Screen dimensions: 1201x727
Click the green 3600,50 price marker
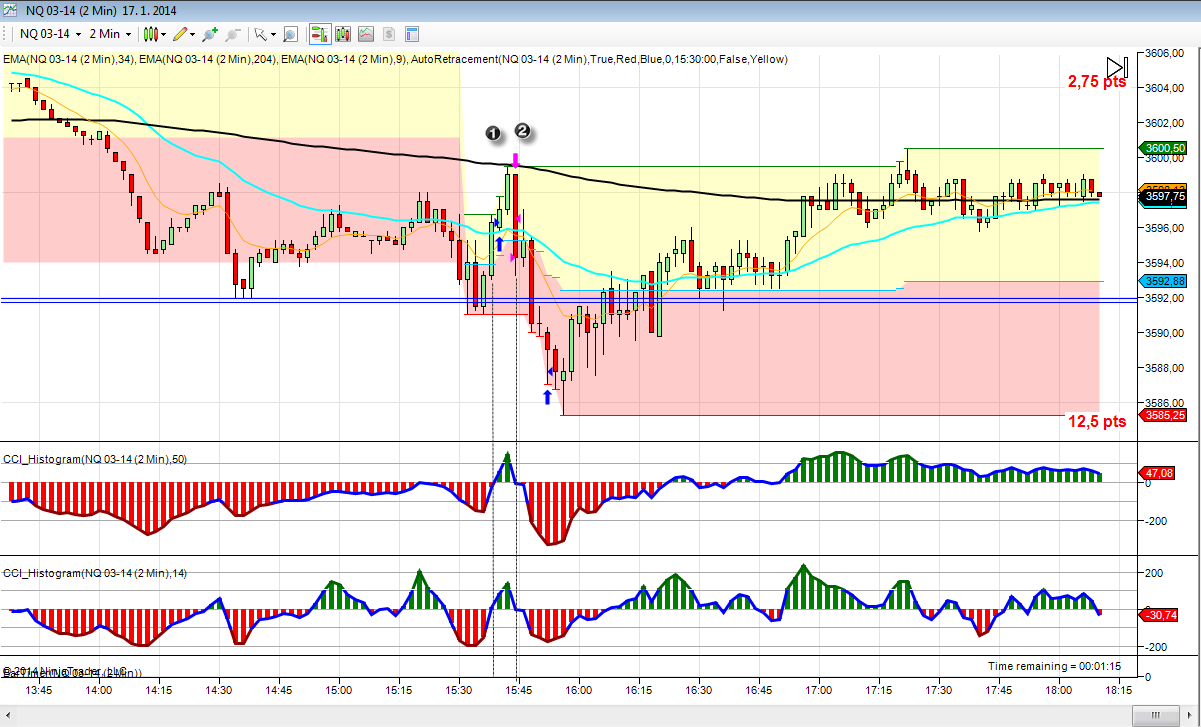1161,148
